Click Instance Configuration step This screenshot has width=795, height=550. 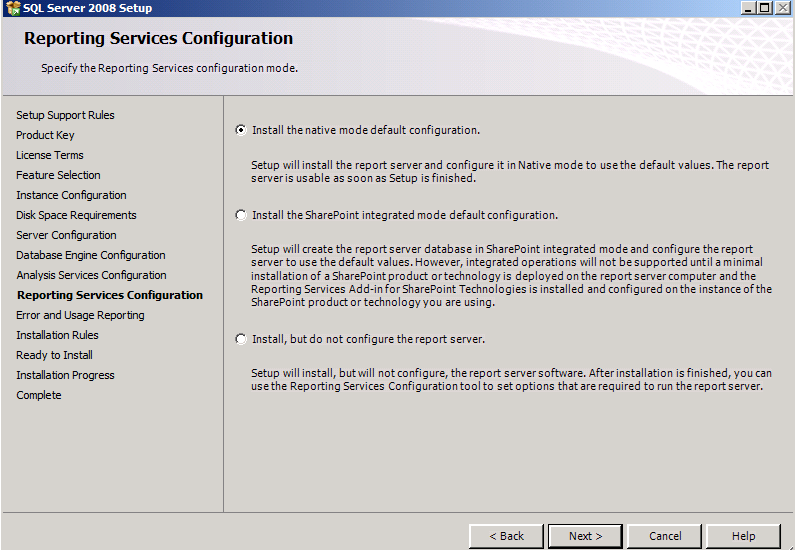pos(71,195)
